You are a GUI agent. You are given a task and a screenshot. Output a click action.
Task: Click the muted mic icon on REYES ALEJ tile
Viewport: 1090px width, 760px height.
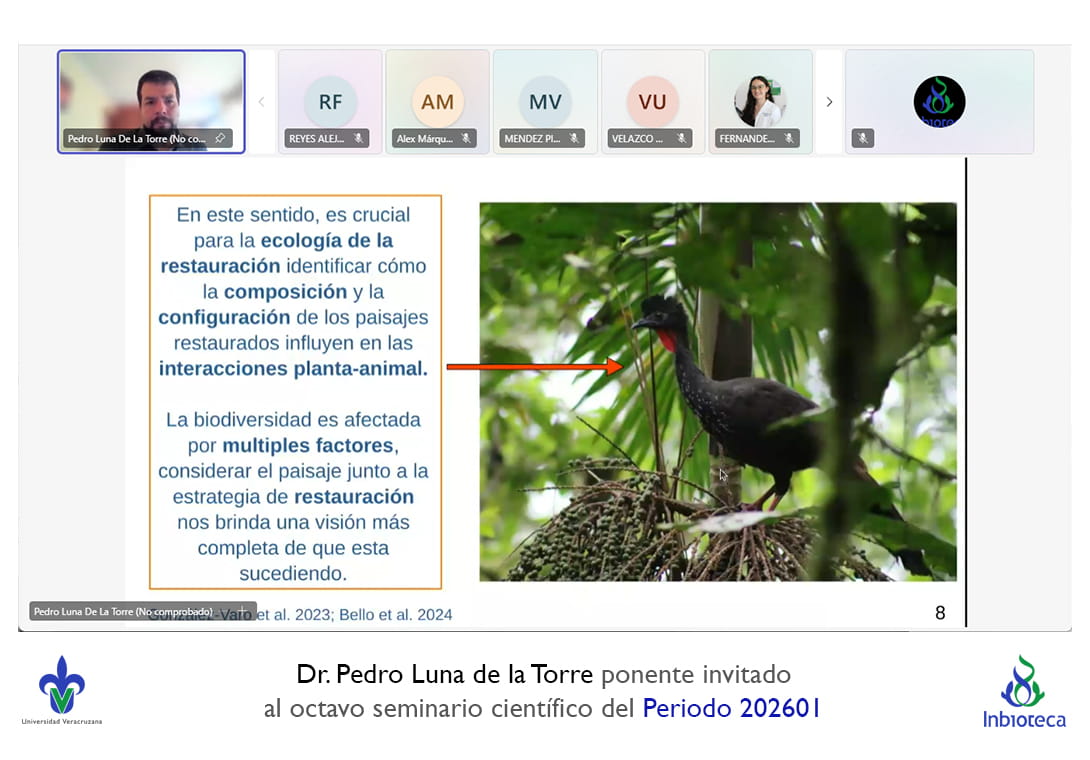coord(357,139)
